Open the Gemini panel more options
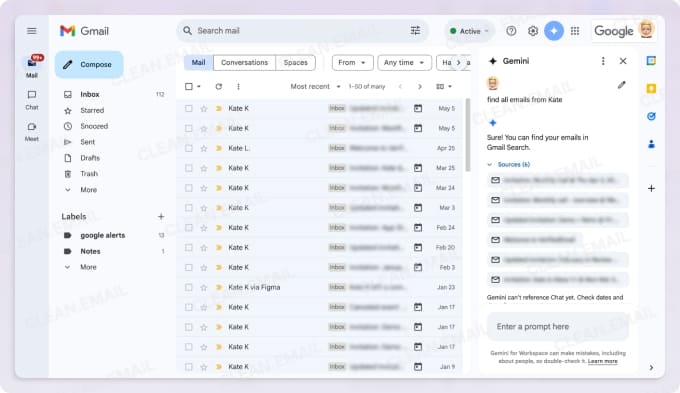Screen dimensions: 680x393 603,61
